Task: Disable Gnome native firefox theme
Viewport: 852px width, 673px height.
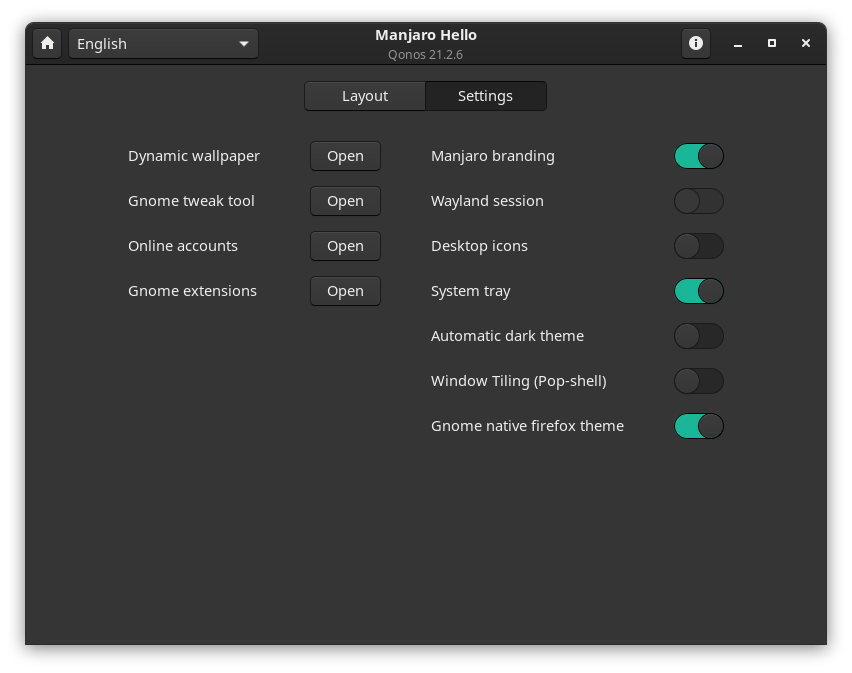Action: [x=699, y=426]
